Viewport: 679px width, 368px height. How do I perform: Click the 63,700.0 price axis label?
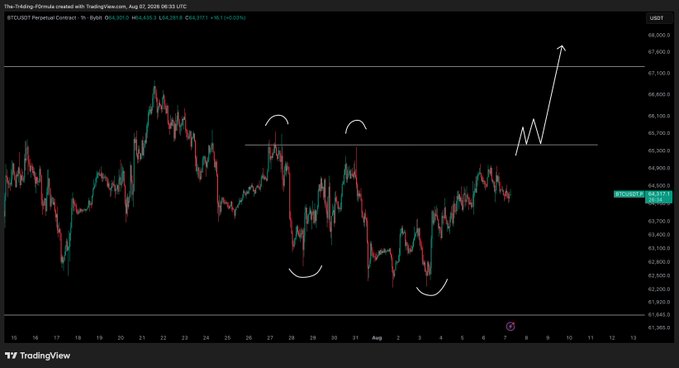click(x=659, y=221)
